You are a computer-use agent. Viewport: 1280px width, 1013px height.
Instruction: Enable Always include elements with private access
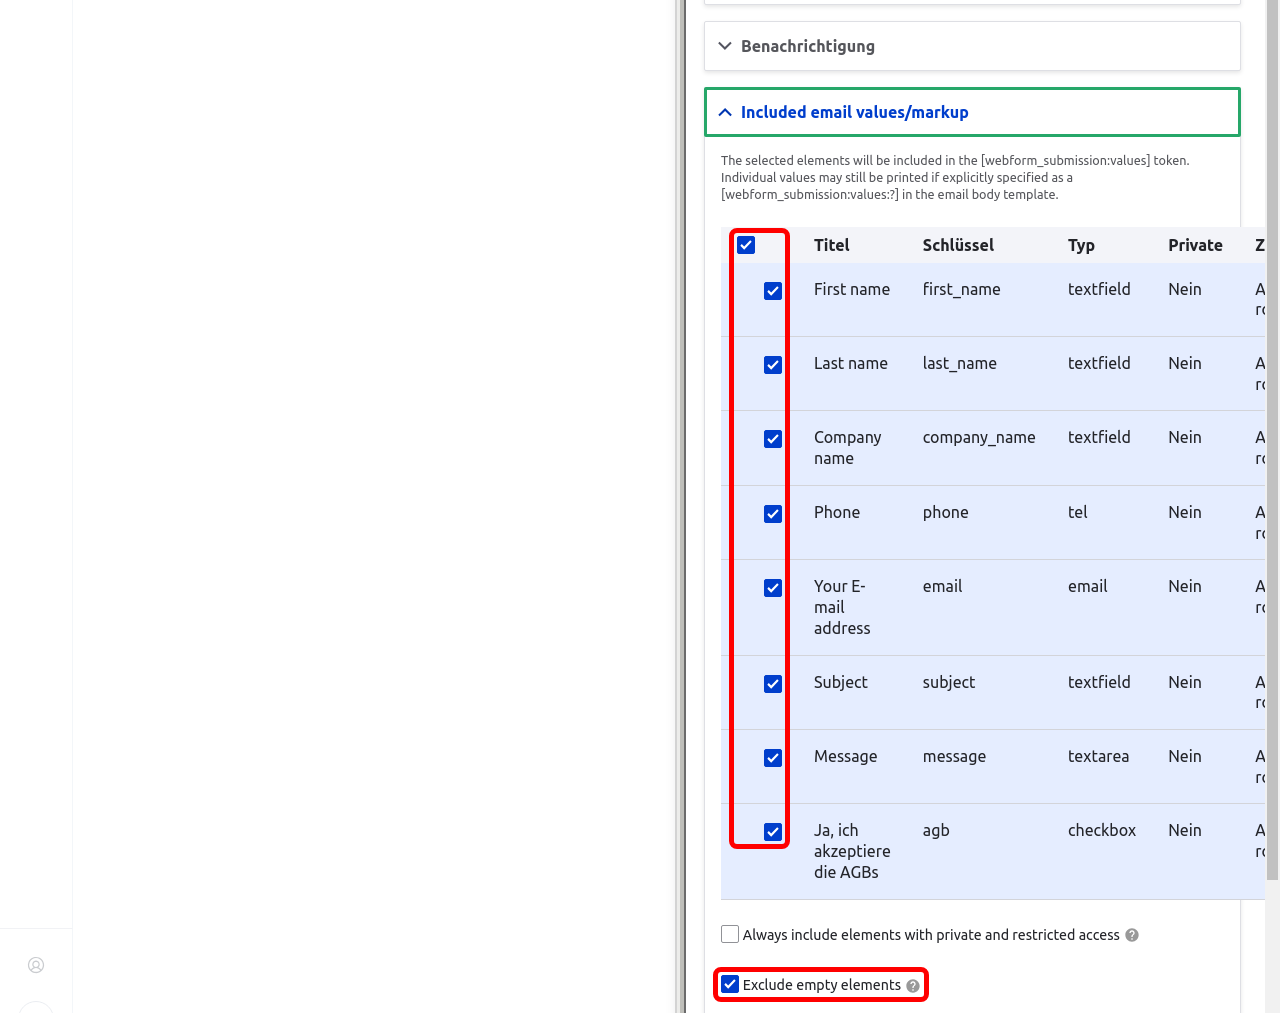(730, 934)
